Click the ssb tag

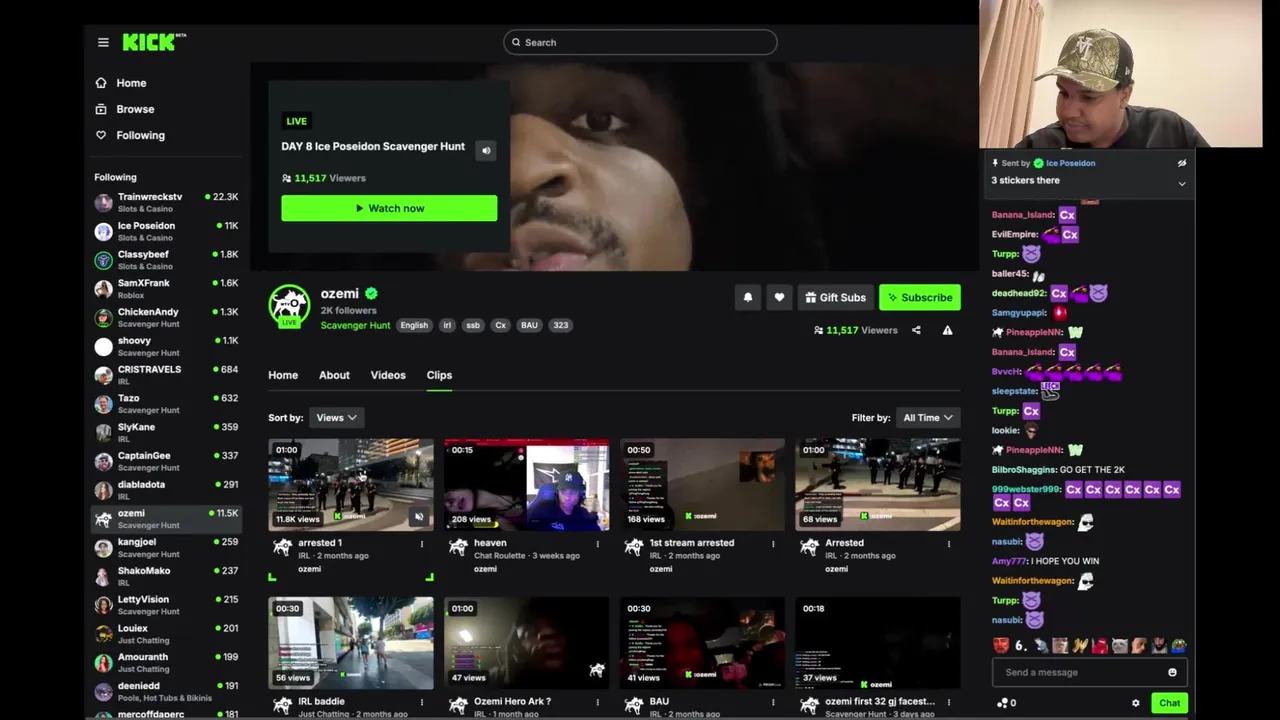(x=473, y=325)
